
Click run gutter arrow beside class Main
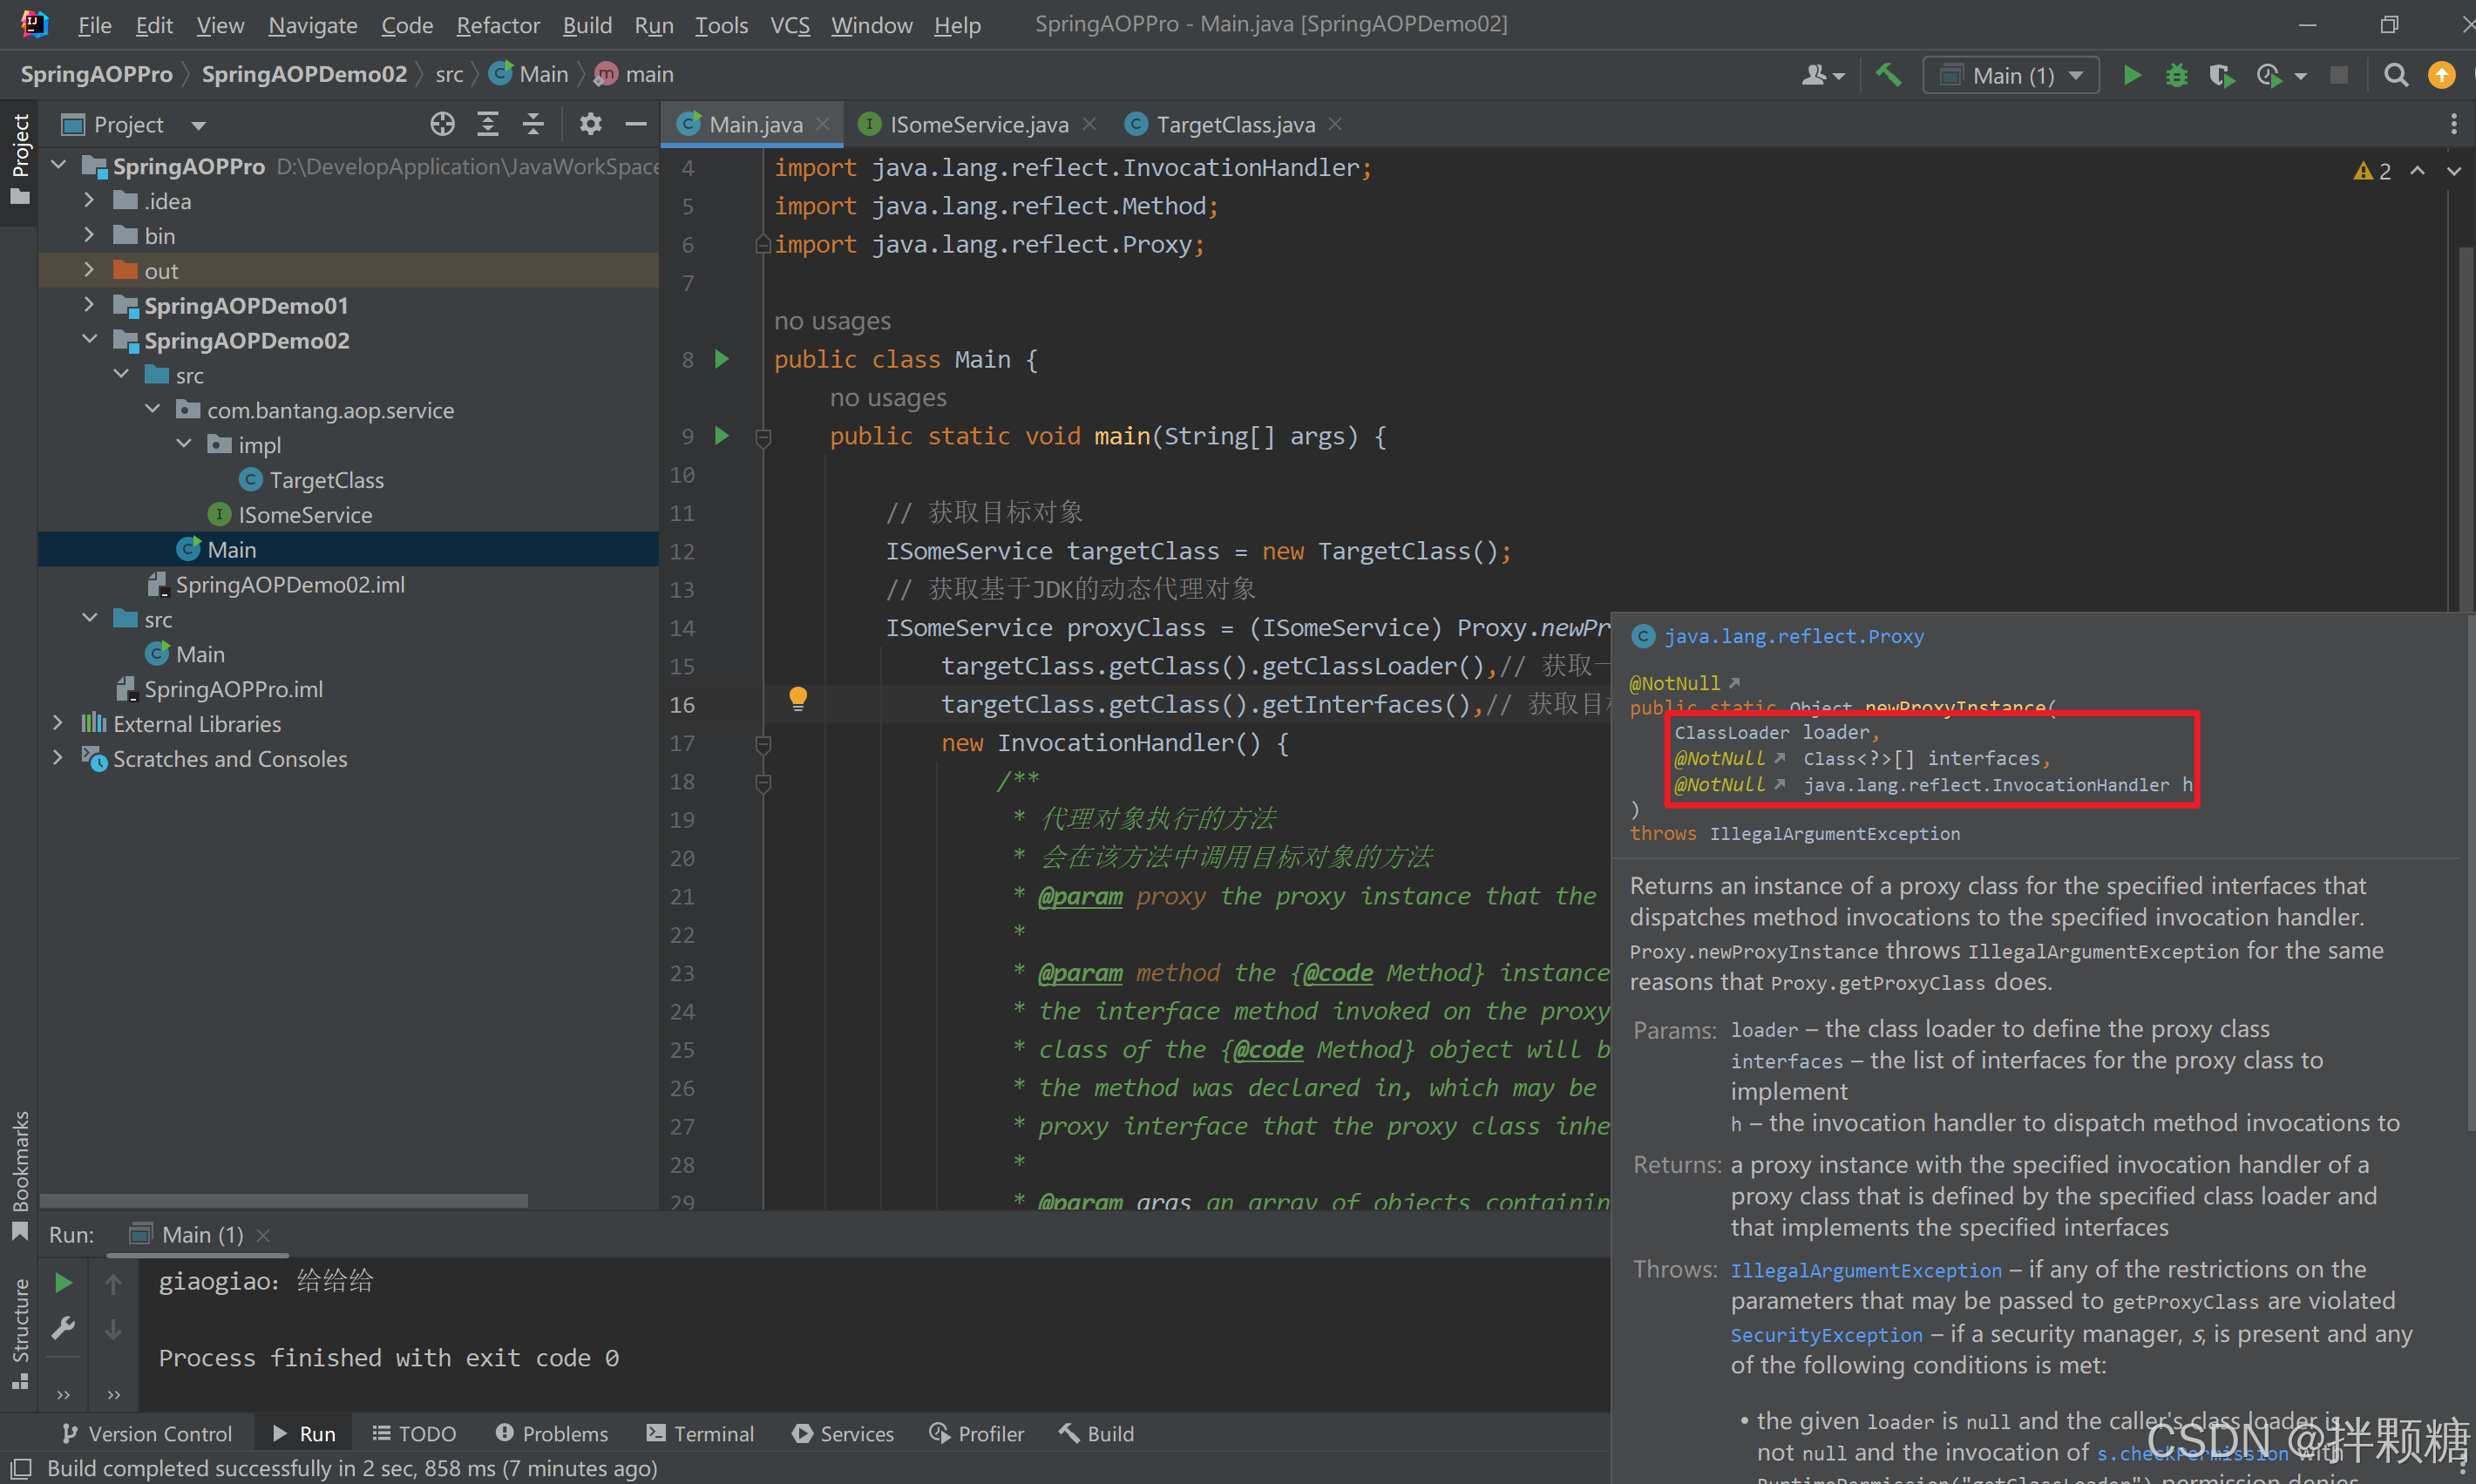point(722,359)
